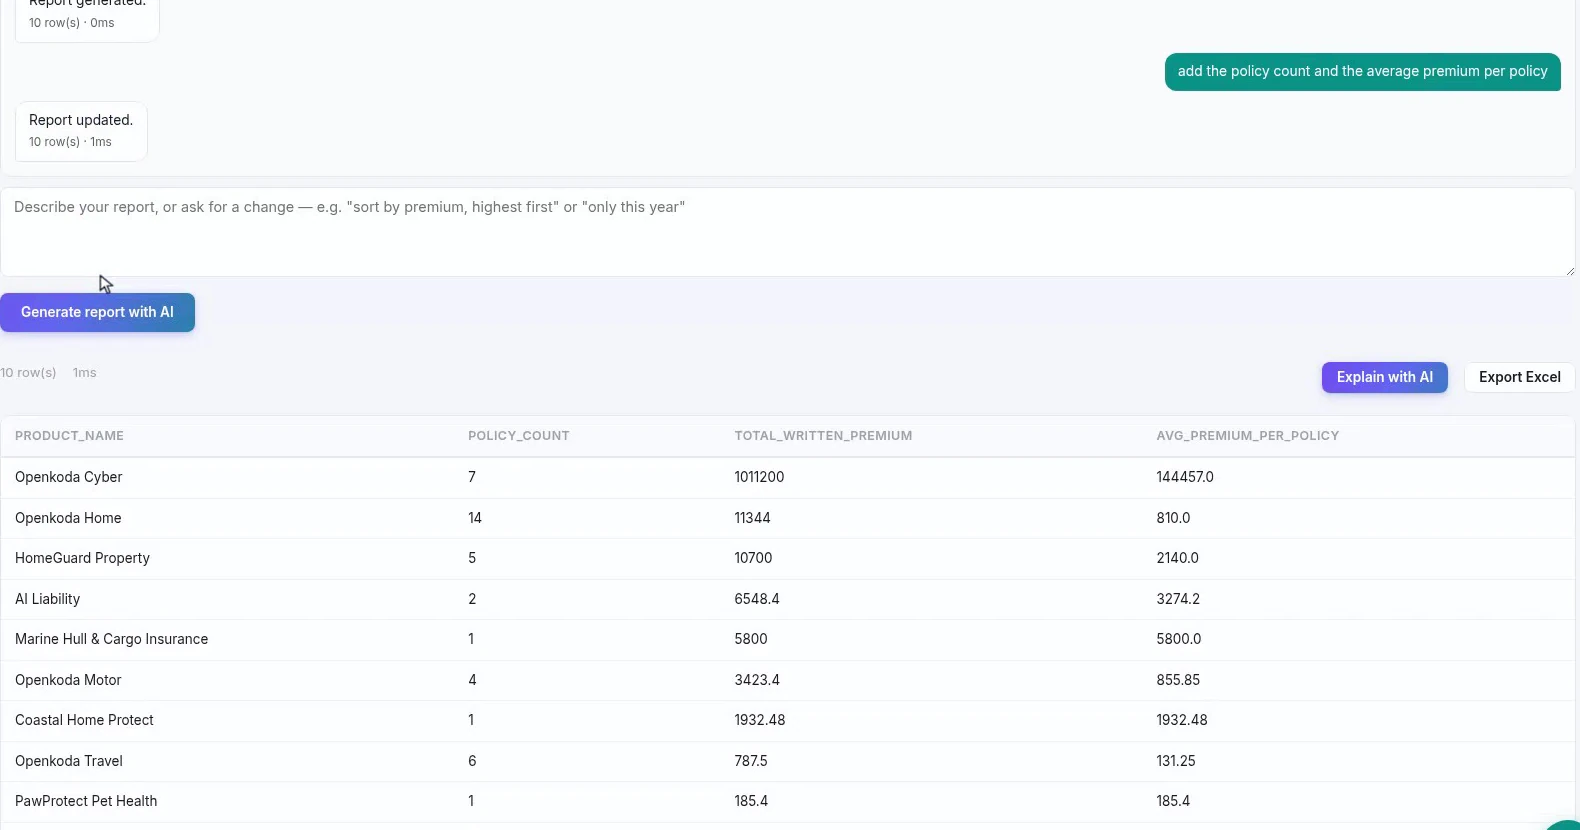Focus the report description text area

coord(788,232)
